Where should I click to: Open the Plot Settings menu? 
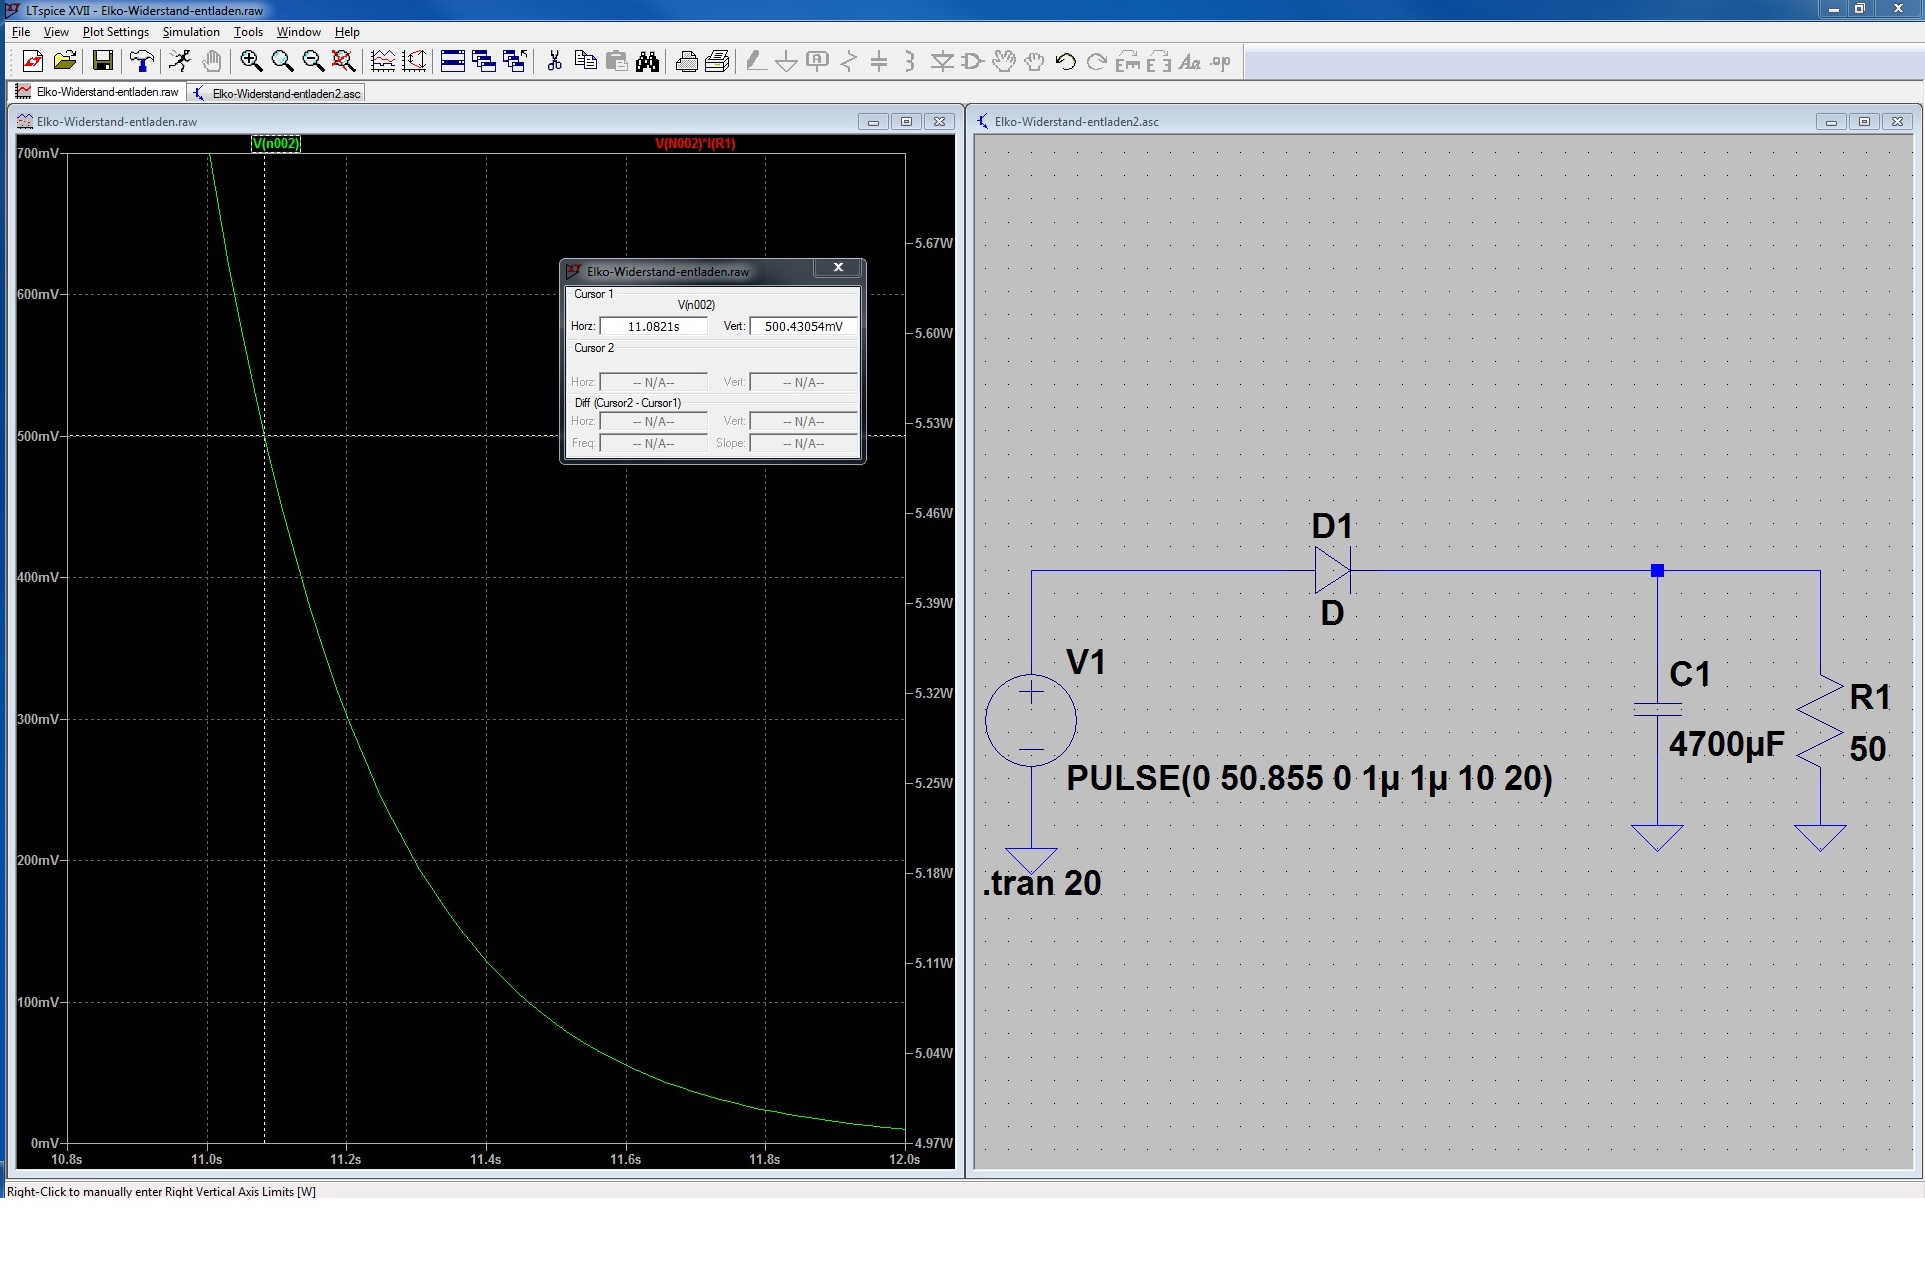coord(116,32)
